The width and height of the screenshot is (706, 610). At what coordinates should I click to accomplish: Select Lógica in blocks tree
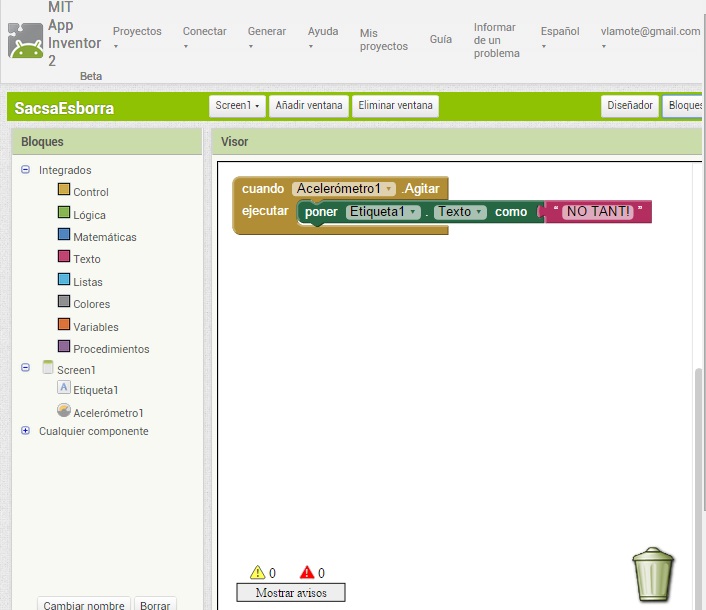click(90, 215)
